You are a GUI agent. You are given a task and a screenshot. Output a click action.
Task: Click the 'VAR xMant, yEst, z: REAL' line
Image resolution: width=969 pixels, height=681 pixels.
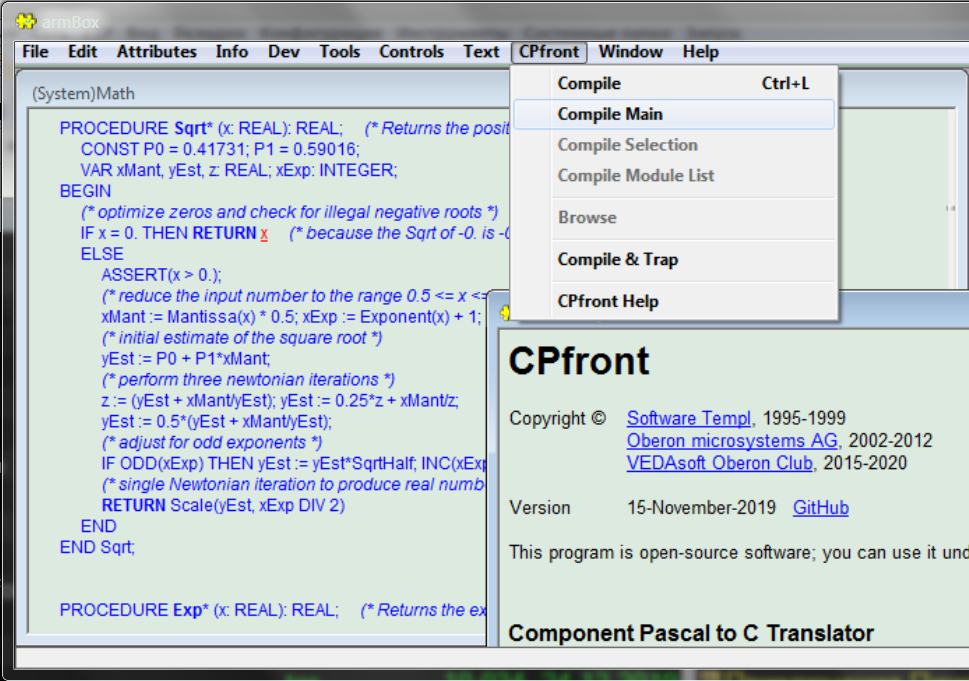click(x=239, y=170)
